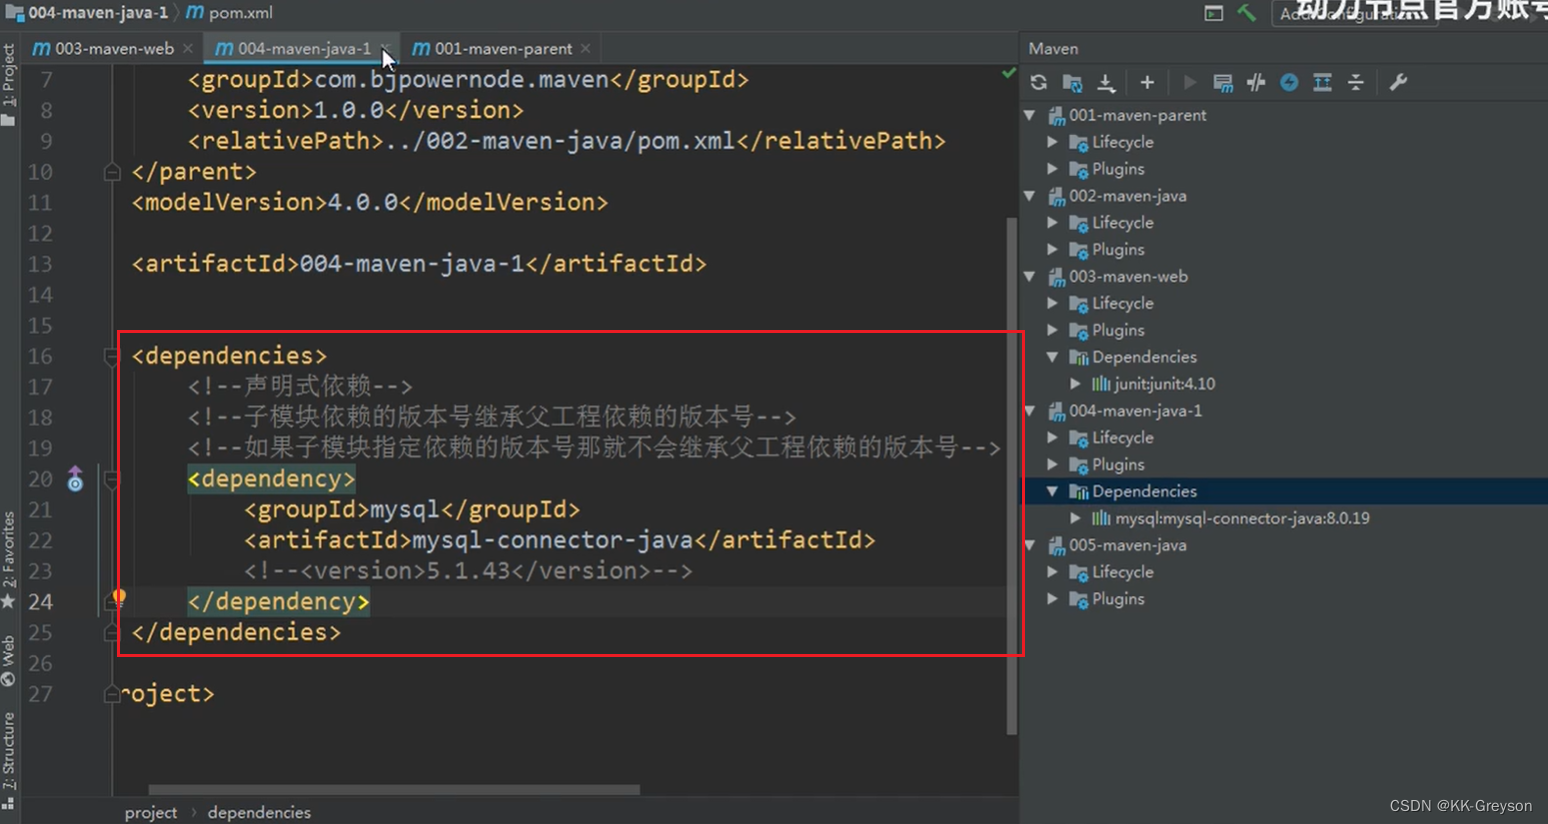Expand Lifecycle under 005-maven-java
The image size is (1548, 824).
[1052, 572]
